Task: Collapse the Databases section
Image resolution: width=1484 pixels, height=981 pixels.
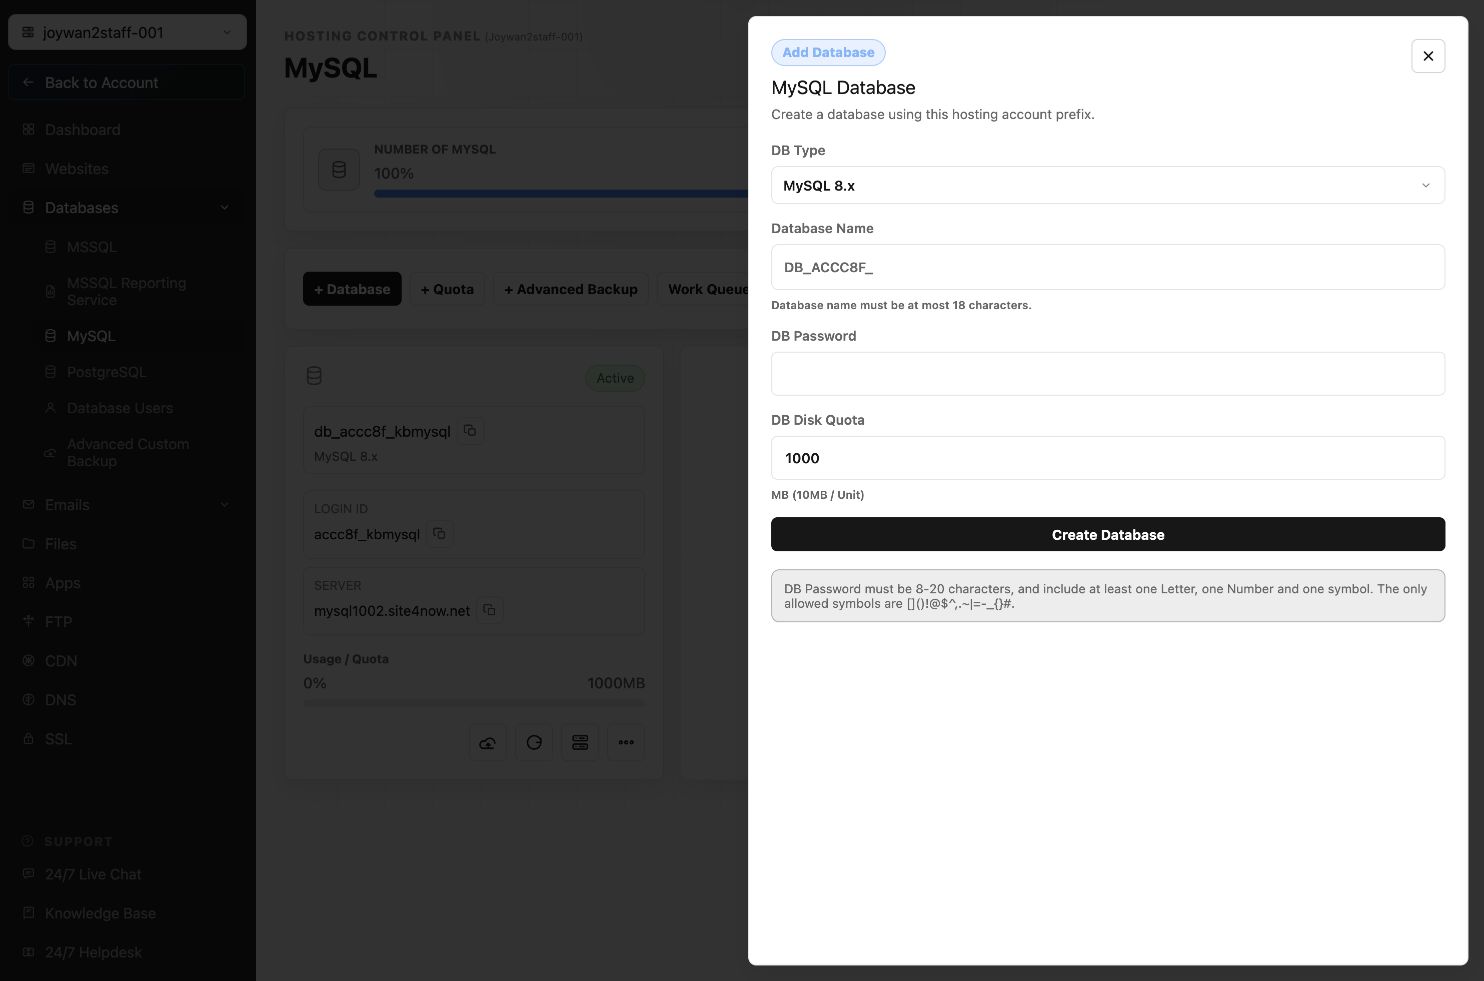Action: tap(127, 208)
